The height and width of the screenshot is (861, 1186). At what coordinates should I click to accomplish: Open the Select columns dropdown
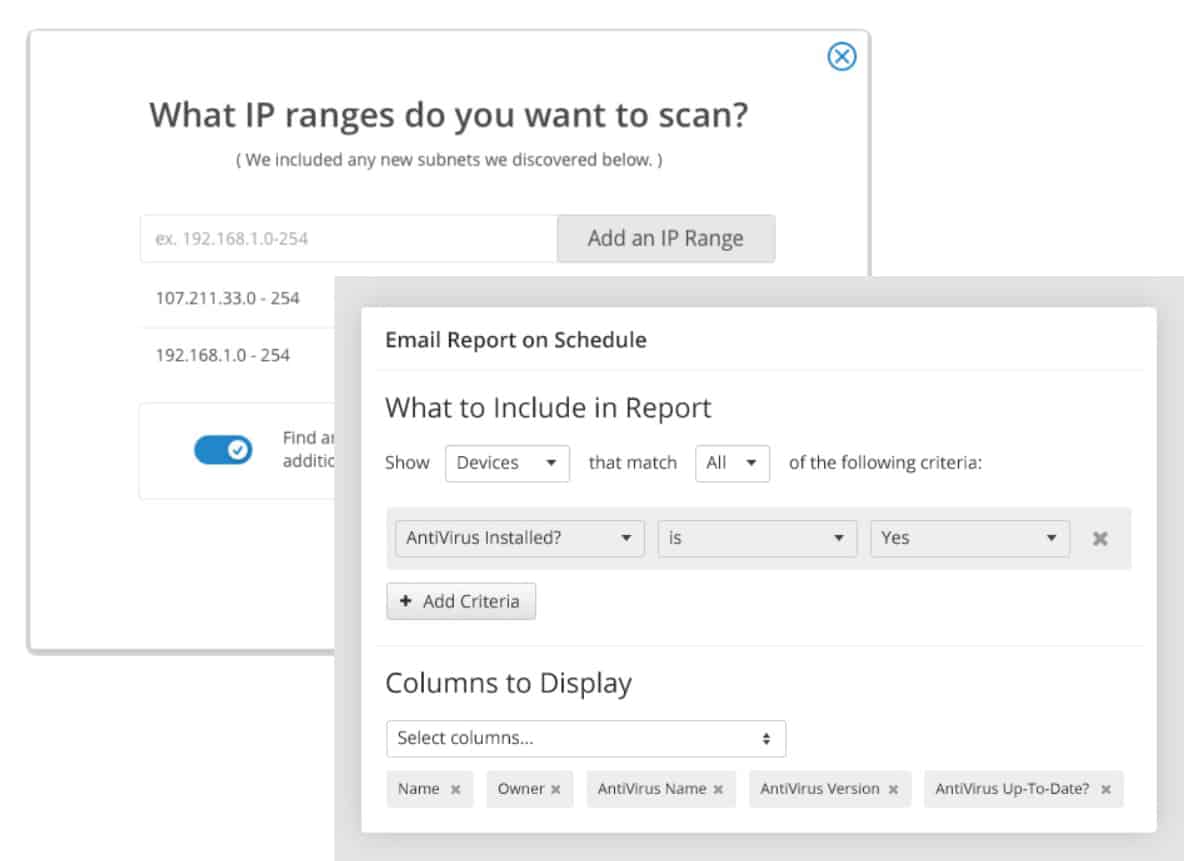pyautogui.click(x=585, y=738)
